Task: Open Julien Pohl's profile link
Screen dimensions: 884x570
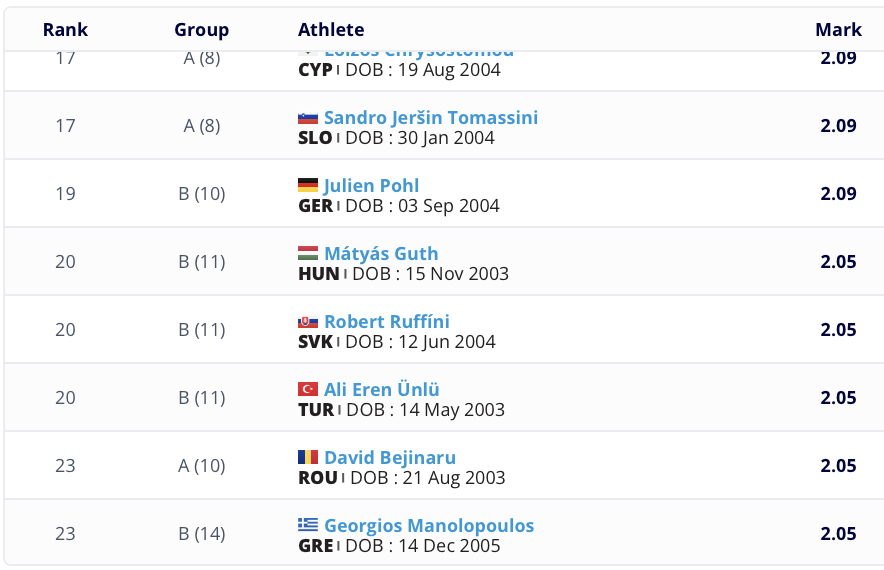Action: (x=371, y=186)
